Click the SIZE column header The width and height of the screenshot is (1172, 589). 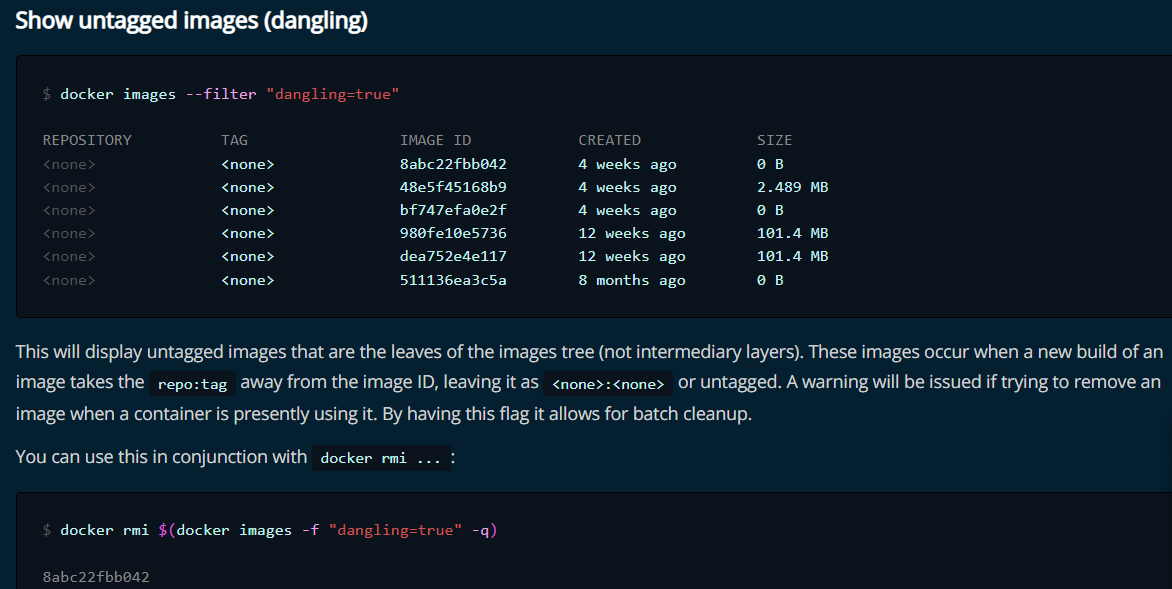click(x=774, y=141)
